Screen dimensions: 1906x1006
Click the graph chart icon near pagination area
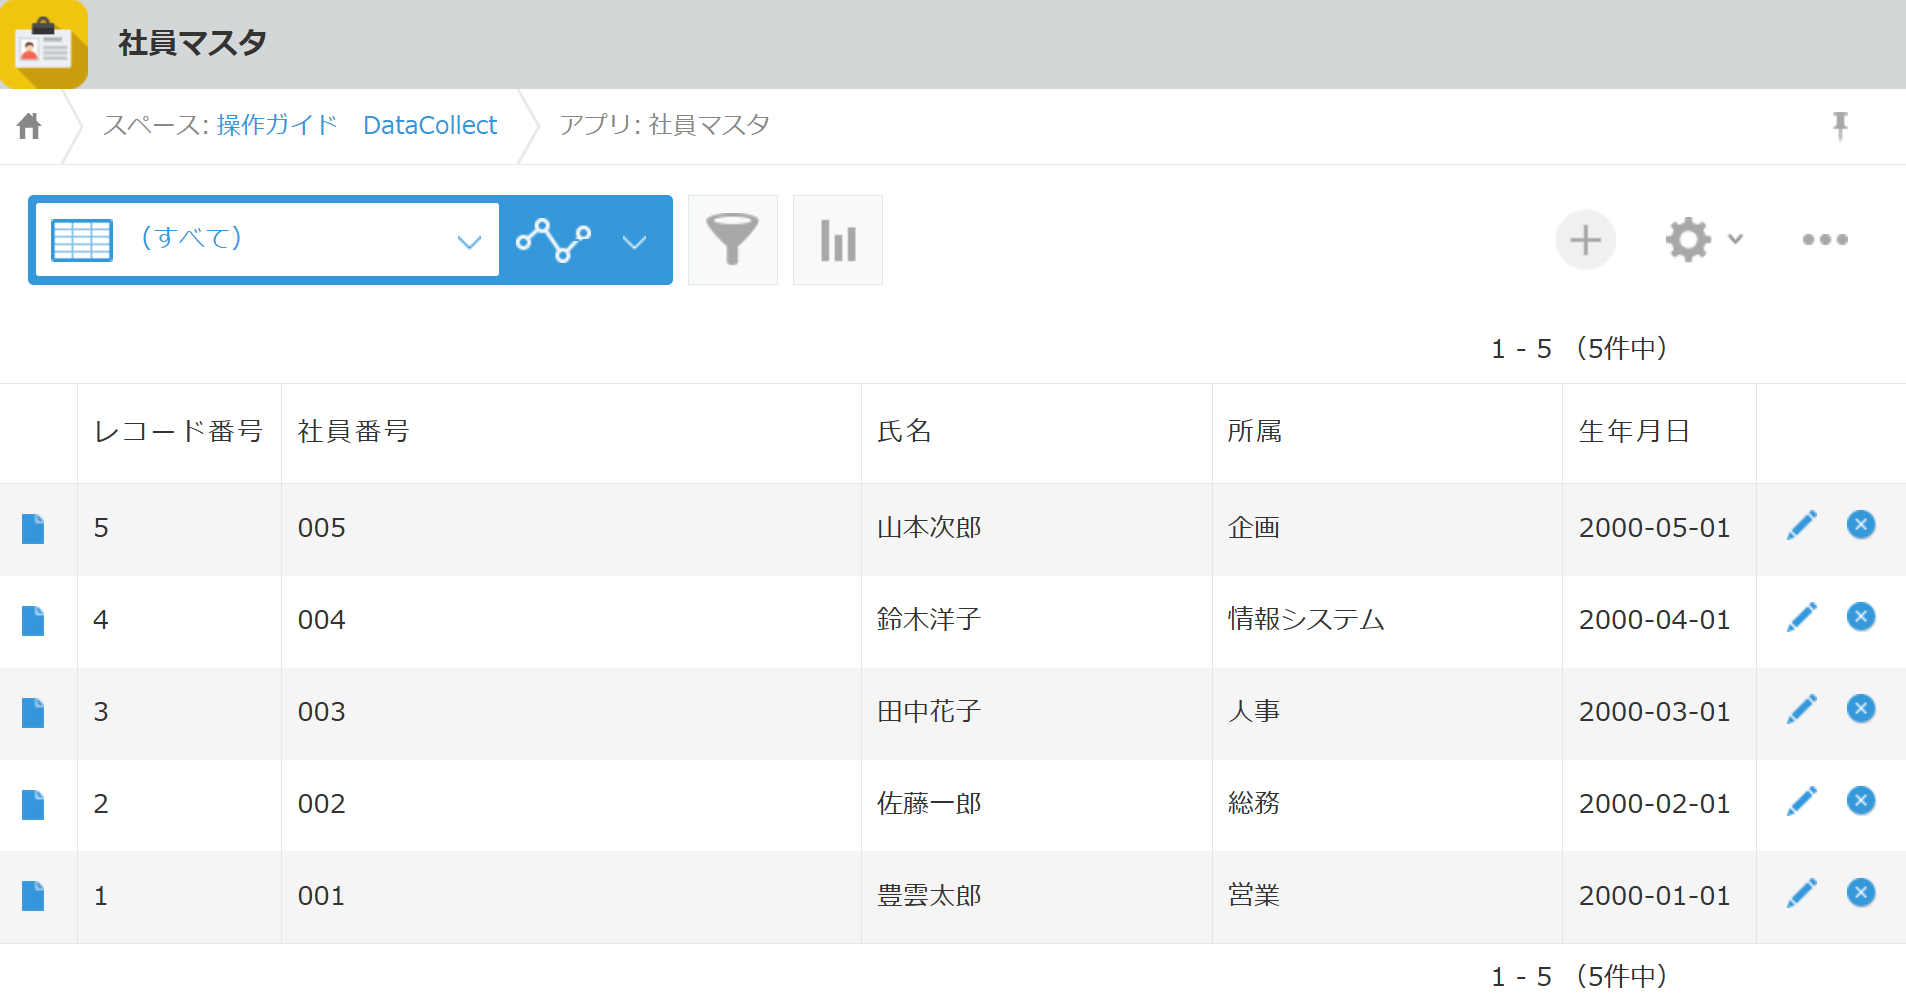(837, 240)
